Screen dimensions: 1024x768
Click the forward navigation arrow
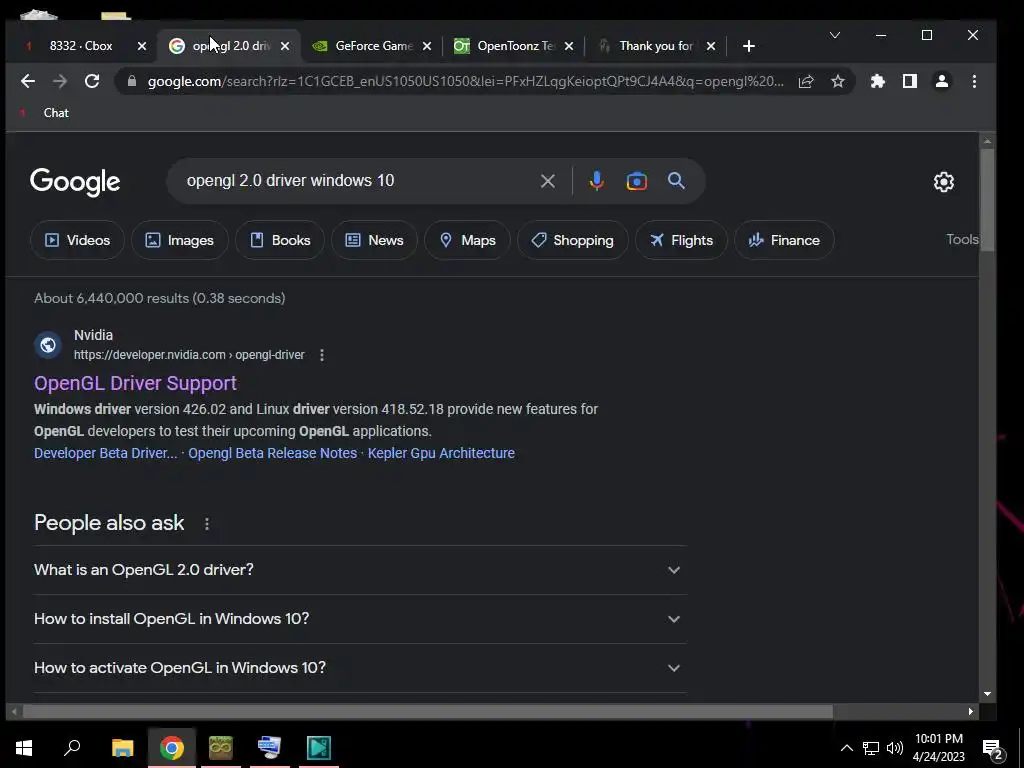pos(59,81)
